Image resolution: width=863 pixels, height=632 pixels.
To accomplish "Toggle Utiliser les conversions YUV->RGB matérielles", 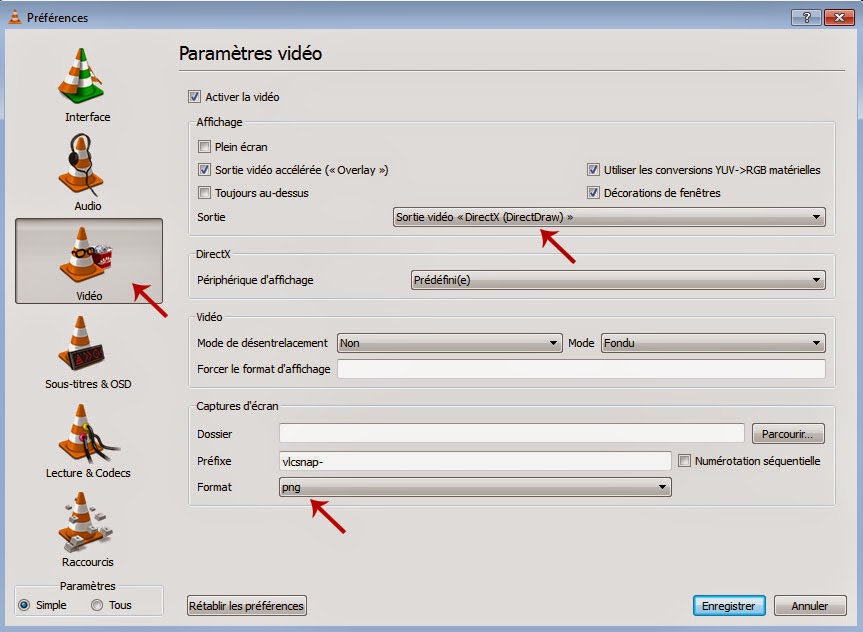I will 593,170.
